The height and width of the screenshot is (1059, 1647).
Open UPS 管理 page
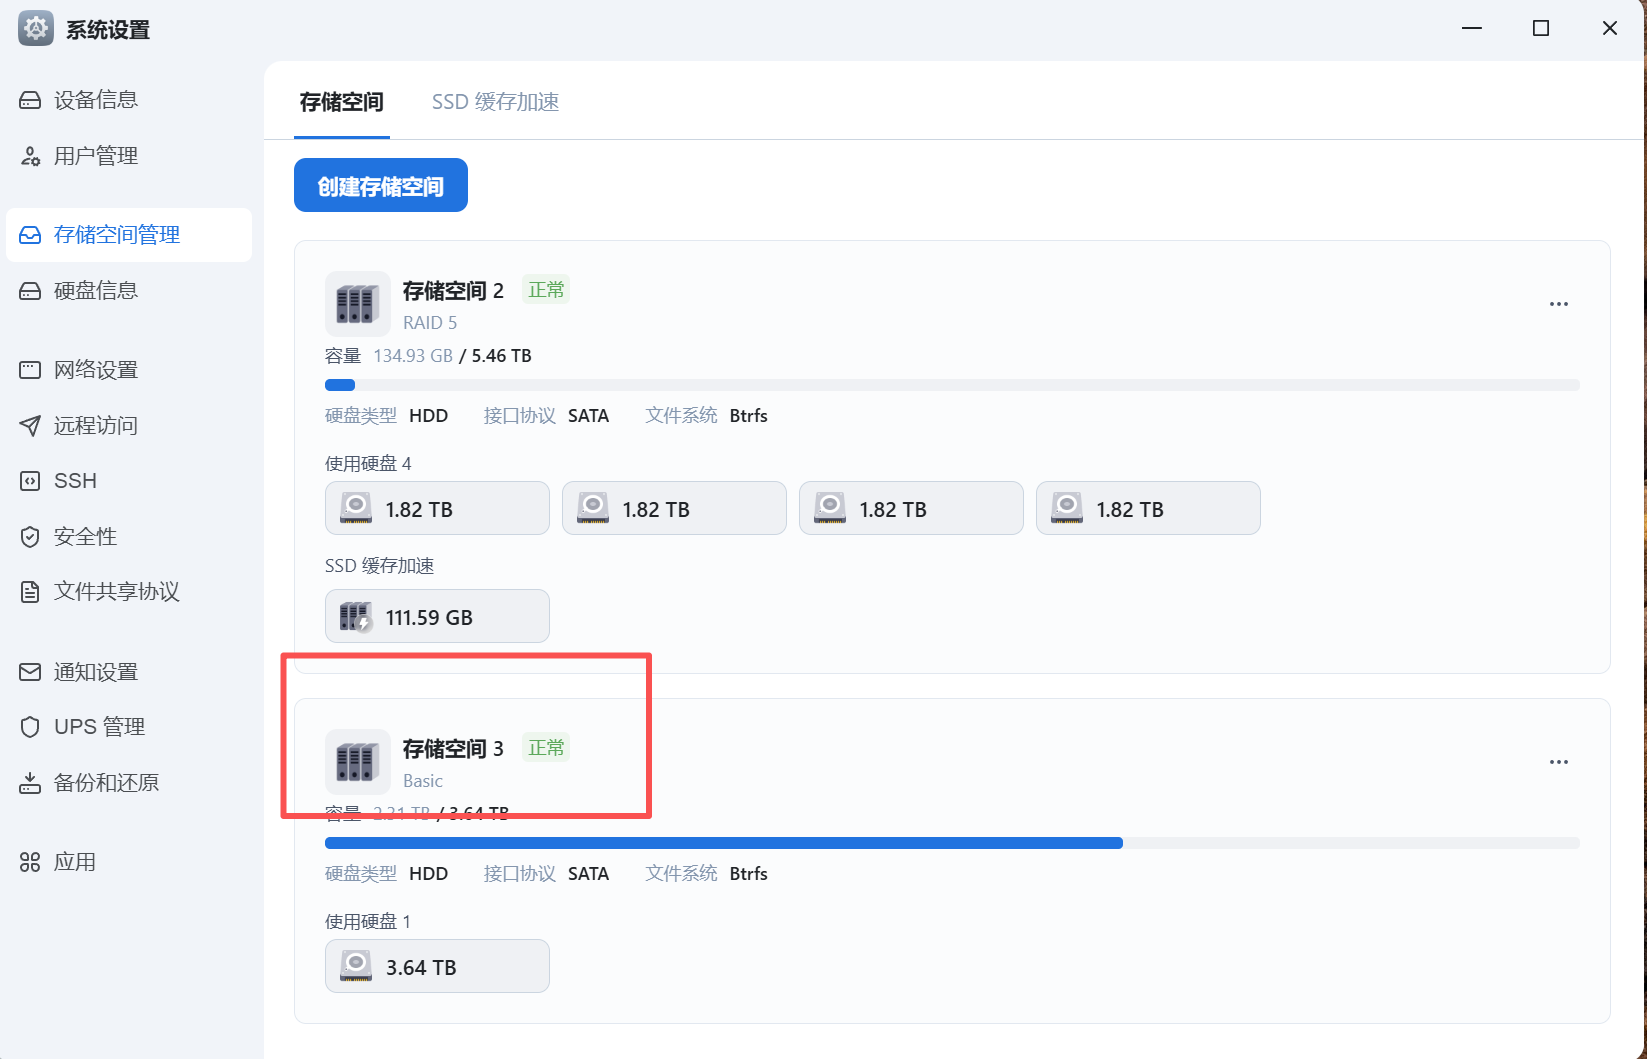(x=99, y=727)
